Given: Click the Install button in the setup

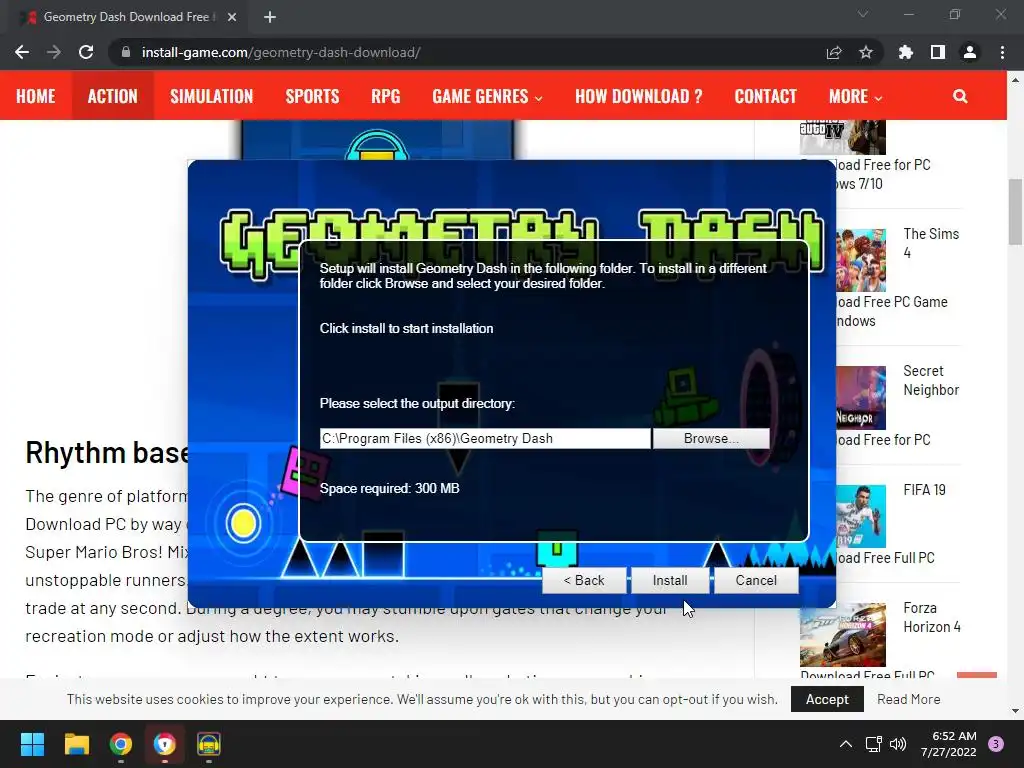Looking at the screenshot, I should [670, 580].
